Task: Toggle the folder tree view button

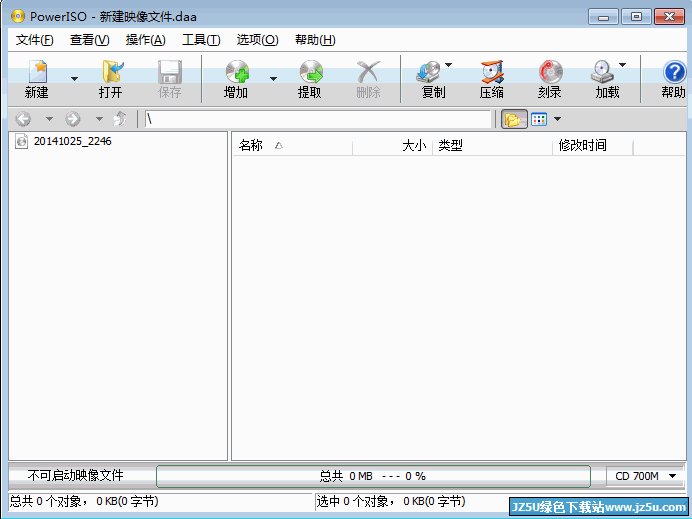Action: click(x=513, y=120)
